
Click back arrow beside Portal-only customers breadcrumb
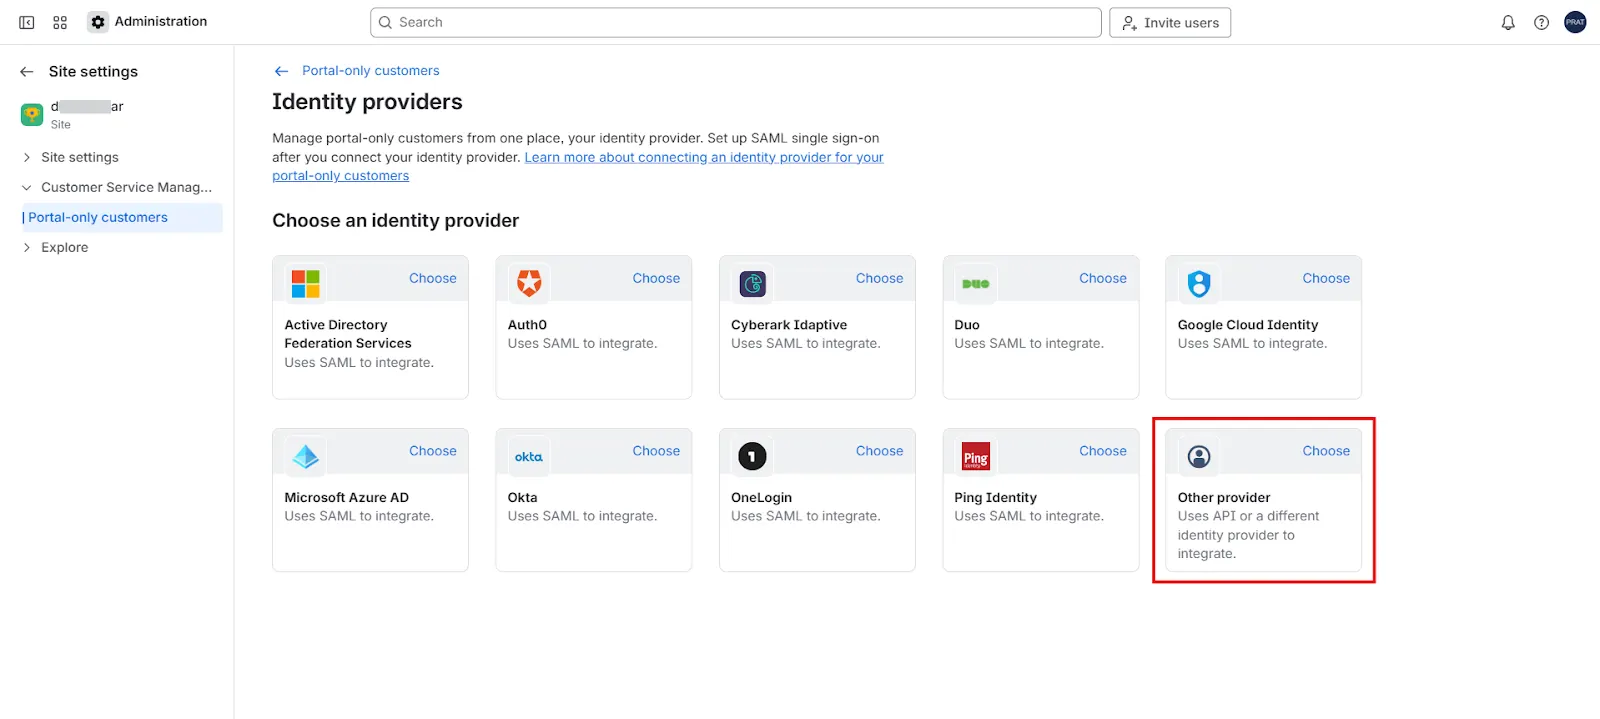pyautogui.click(x=281, y=71)
